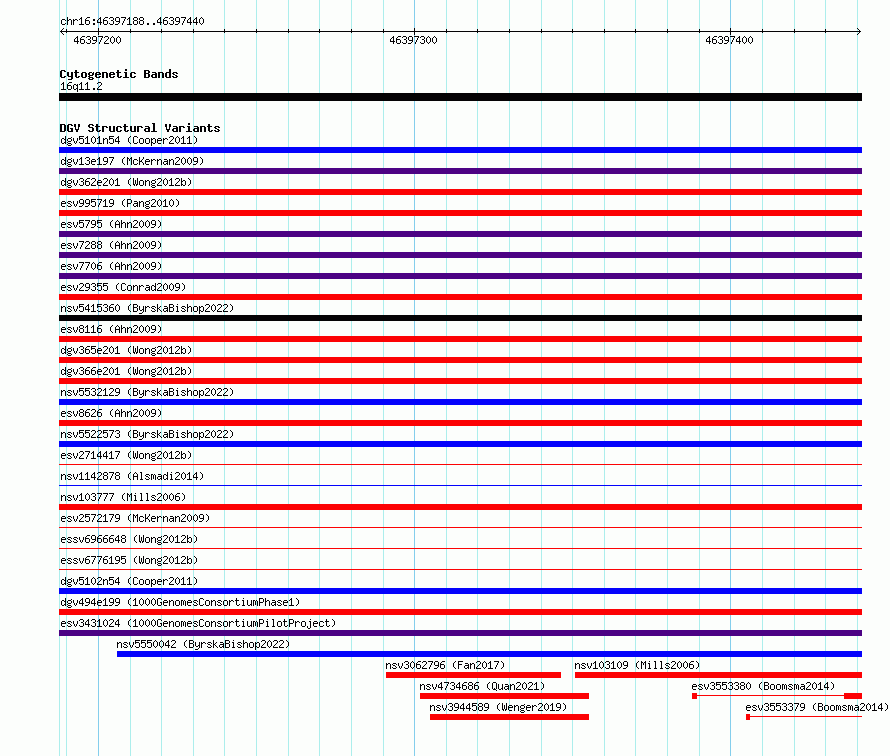Click the 46397300 ruler position label
The image size is (890, 756).
413,40
